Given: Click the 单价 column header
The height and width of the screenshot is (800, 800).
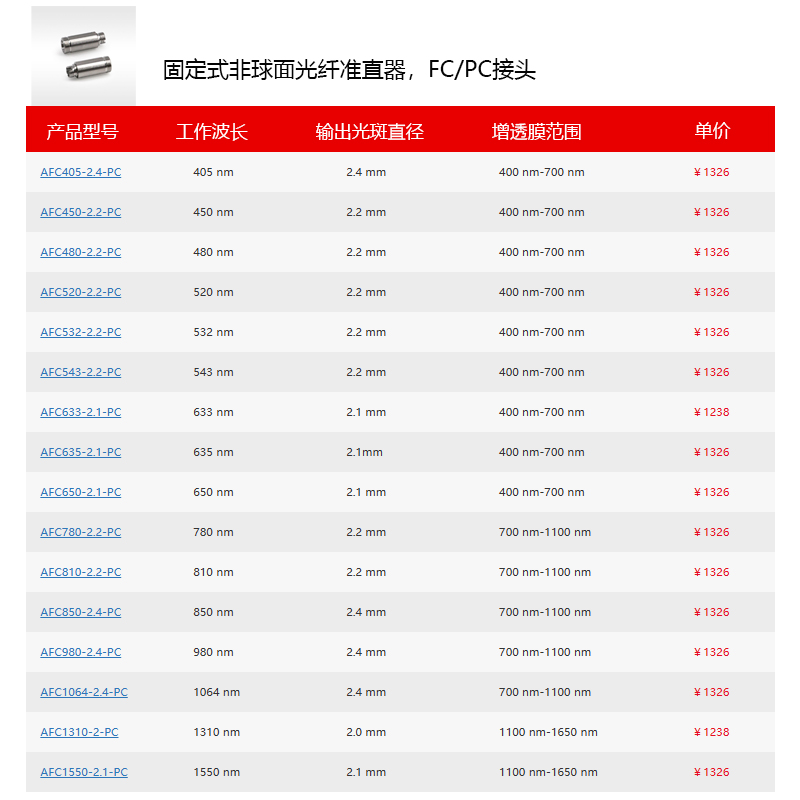Looking at the screenshot, I should 712,131.
